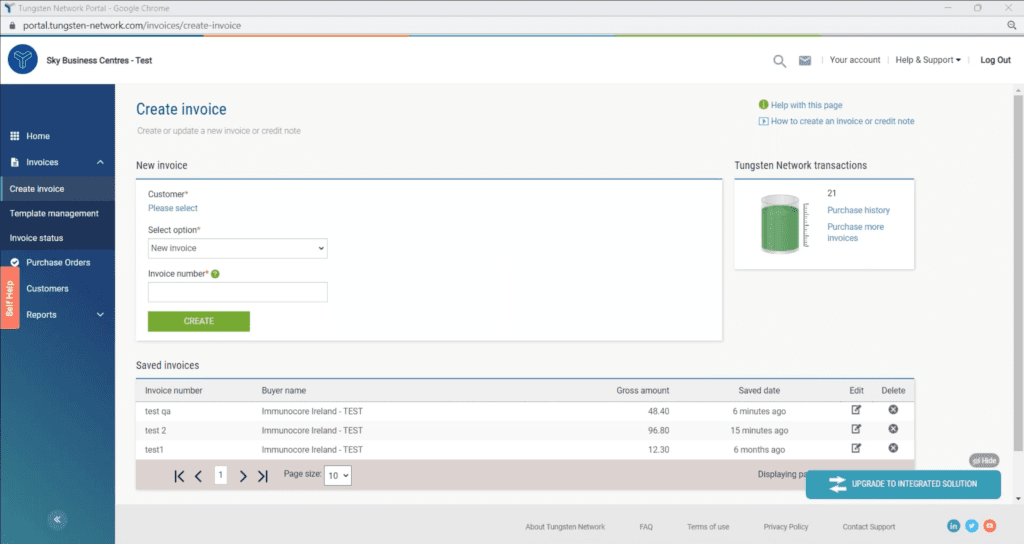Open Terms of use footer link
This screenshot has width=1024, height=544.
click(708, 527)
